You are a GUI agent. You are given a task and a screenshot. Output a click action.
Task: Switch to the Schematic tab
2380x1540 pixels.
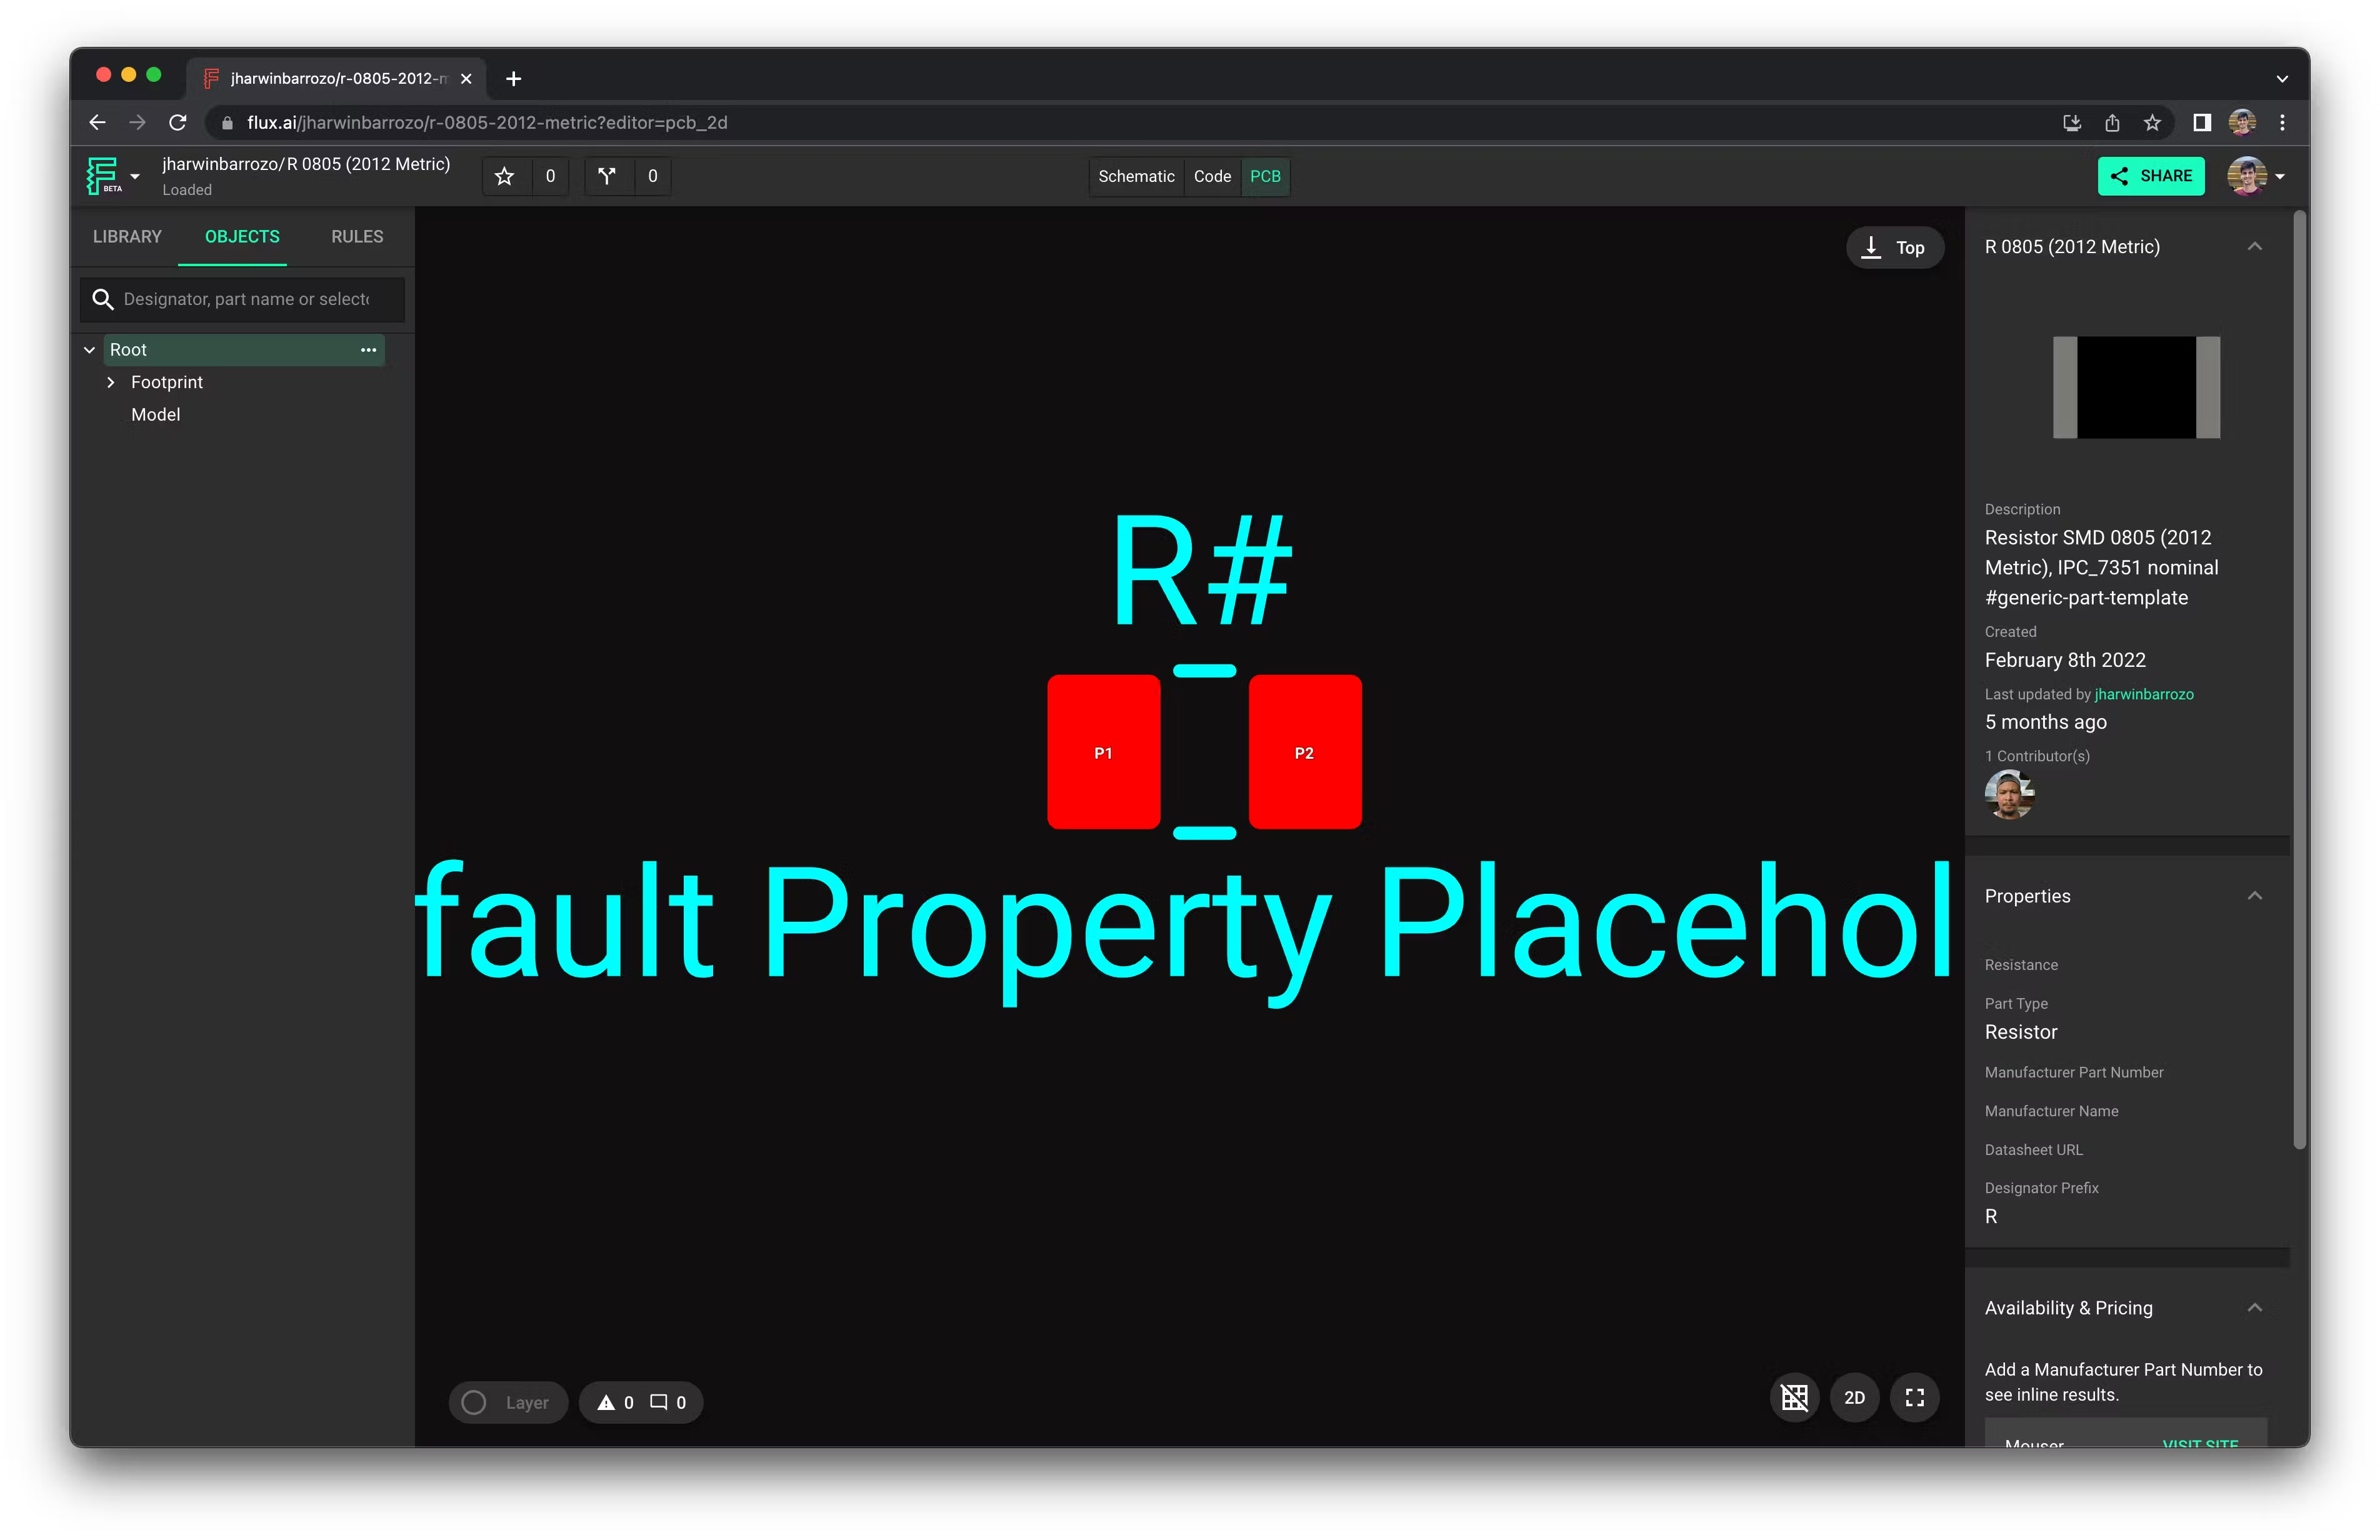(1136, 176)
